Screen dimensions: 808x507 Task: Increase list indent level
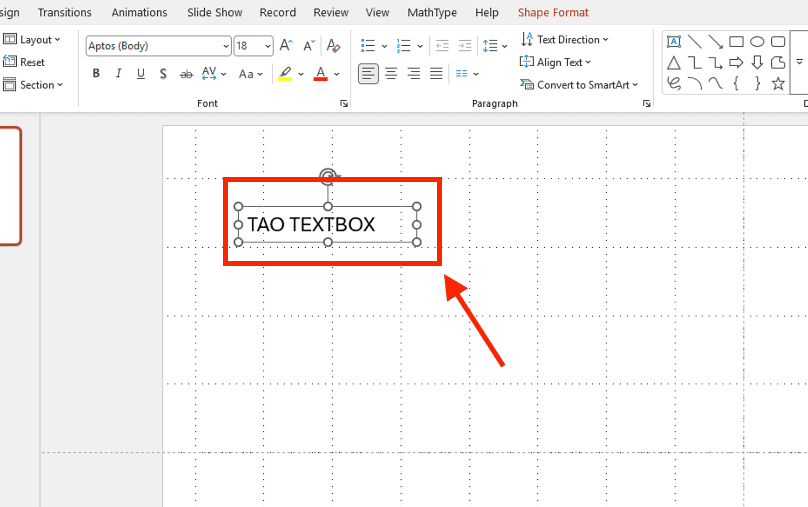pos(465,45)
